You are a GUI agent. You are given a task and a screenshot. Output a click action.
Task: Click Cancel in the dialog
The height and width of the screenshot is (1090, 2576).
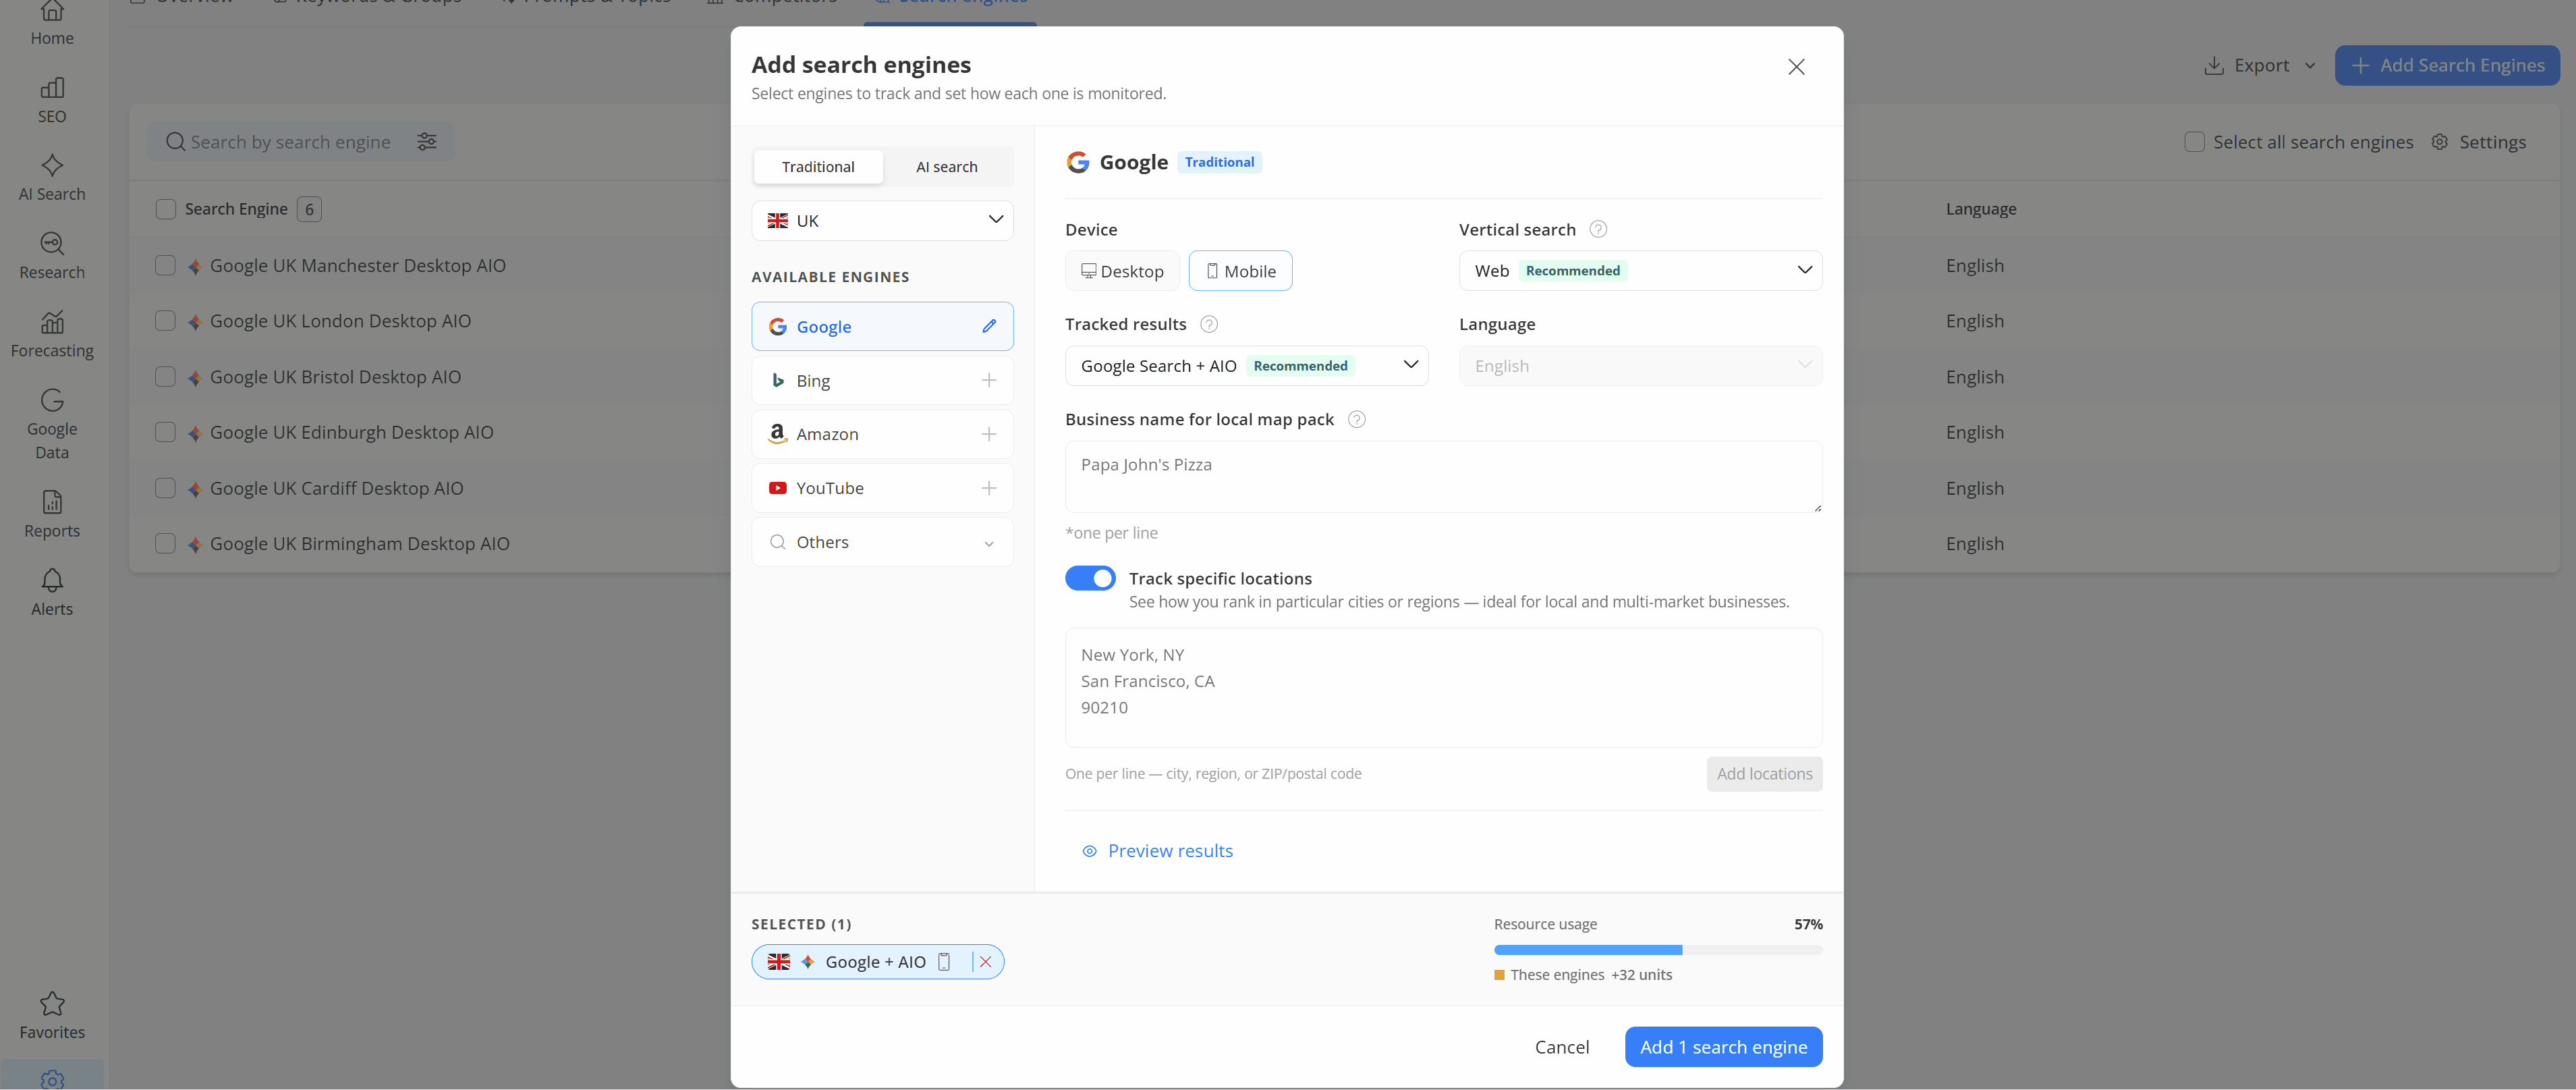click(x=1561, y=1047)
